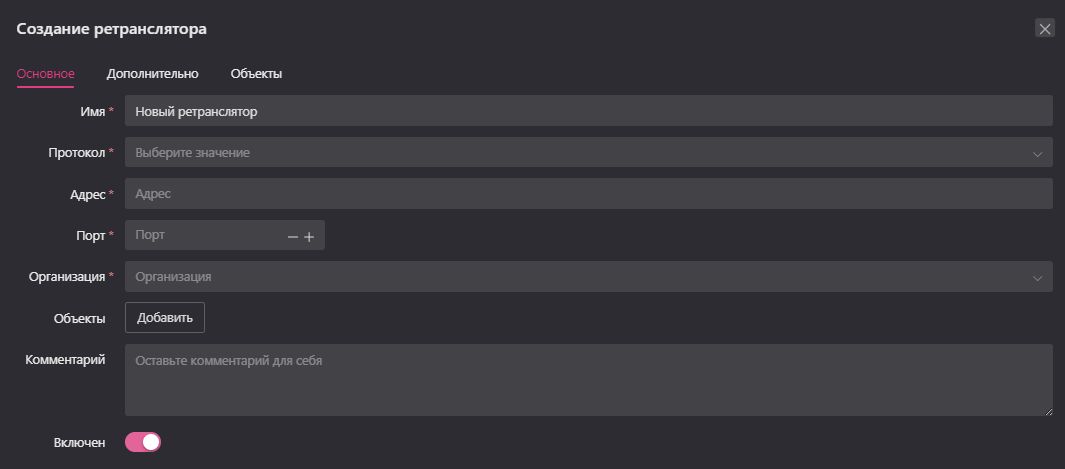Click the Добавить button for objects
Viewport: 1065px width, 469px height.
165,318
